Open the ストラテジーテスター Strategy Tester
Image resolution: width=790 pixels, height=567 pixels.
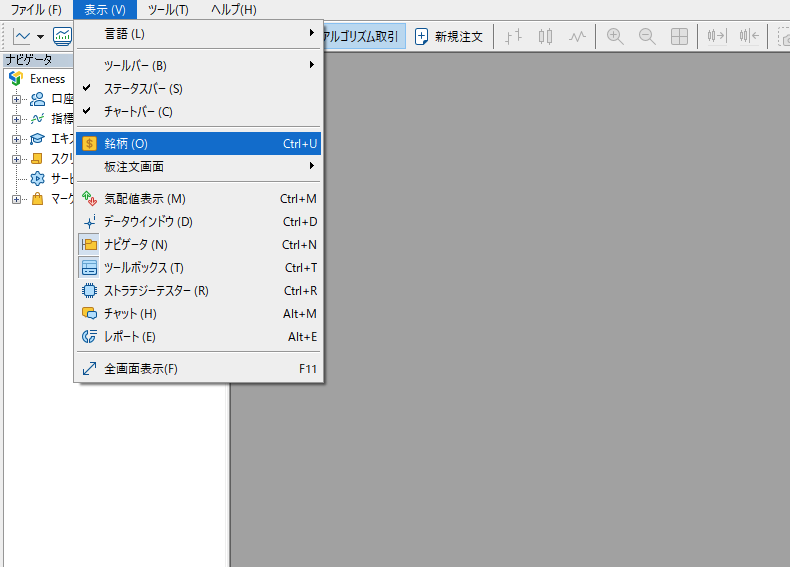pyautogui.click(x=156, y=291)
